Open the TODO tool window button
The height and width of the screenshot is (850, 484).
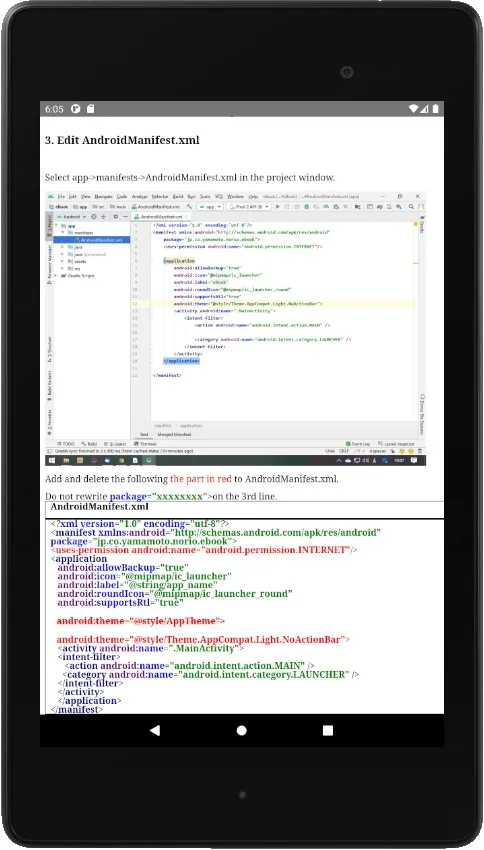tap(66, 443)
